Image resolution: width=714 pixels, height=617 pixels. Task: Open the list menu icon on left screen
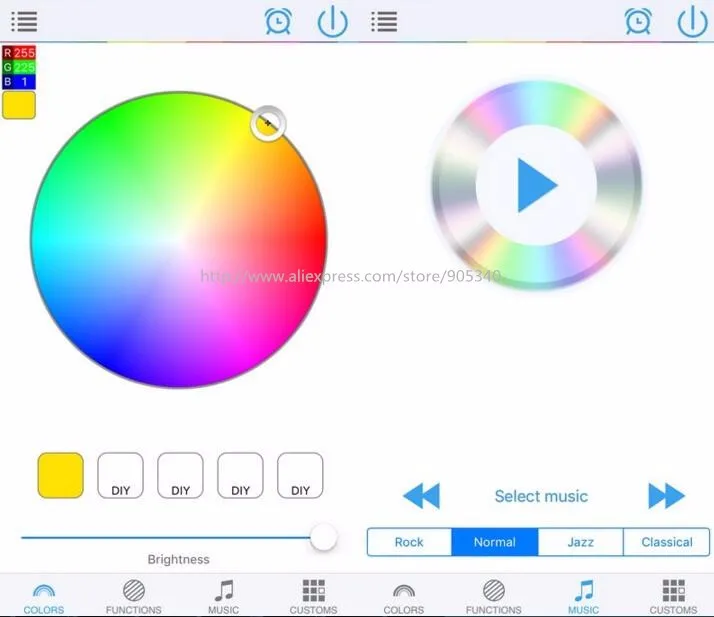pyautogui.click(x=24, y=21)
